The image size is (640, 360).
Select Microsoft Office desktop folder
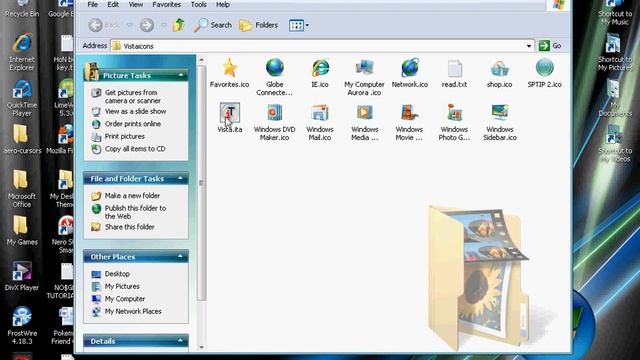[21, 189]
